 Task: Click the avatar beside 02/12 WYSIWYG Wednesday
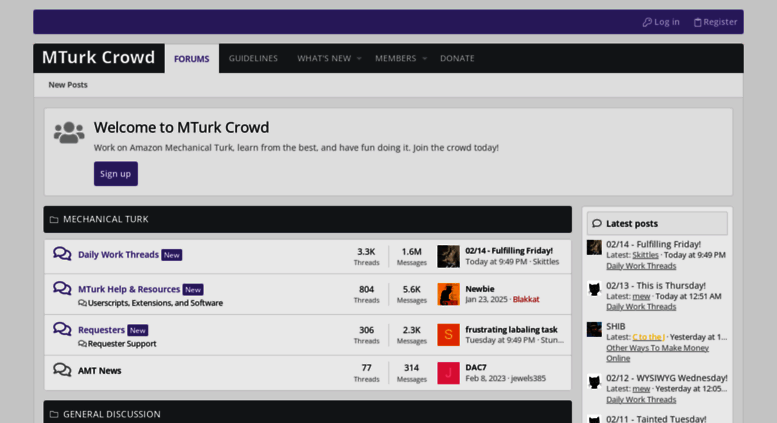[594, 381]
